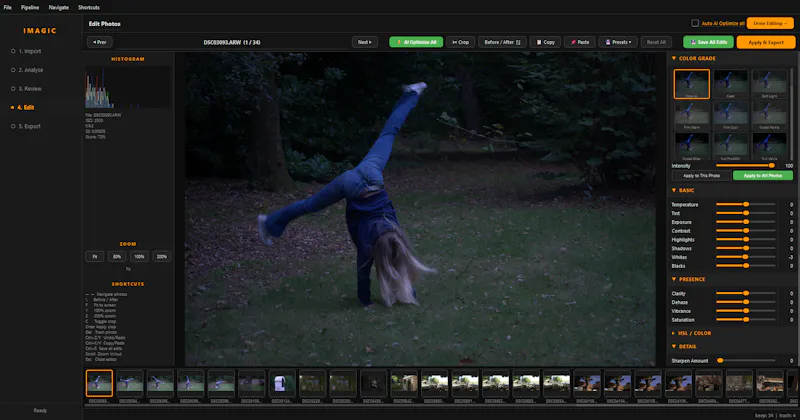This screenshot has width=800, height=420.
Task: Advance to the next photo with Next
Action: (x=364, y=42)
